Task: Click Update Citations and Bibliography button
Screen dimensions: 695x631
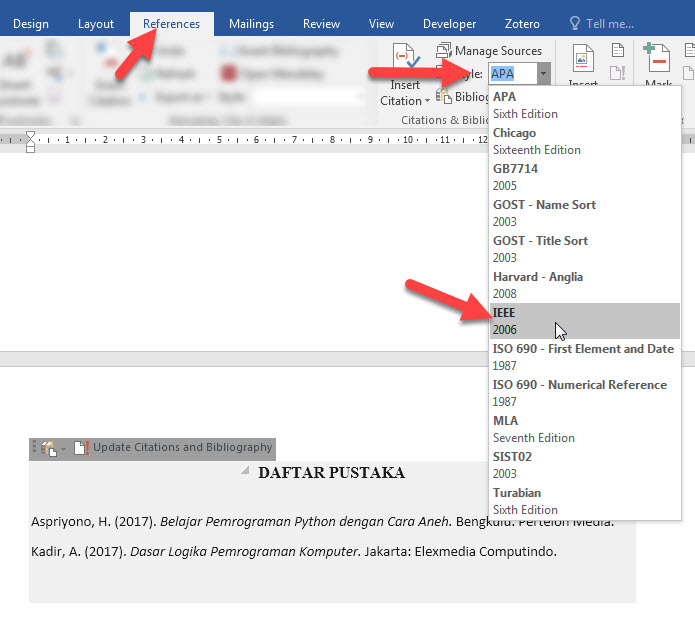Action: 182,448
